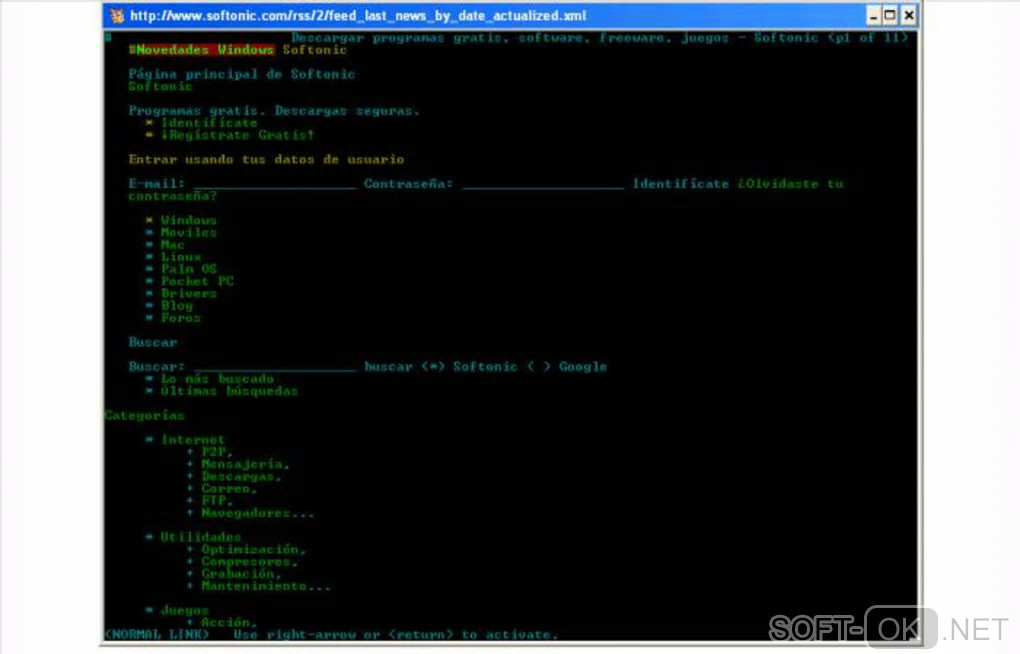Image resolution: width=1020 pixels, height=654 pixels.
Task: Open the Drivers link
Action: click(189, 293)
